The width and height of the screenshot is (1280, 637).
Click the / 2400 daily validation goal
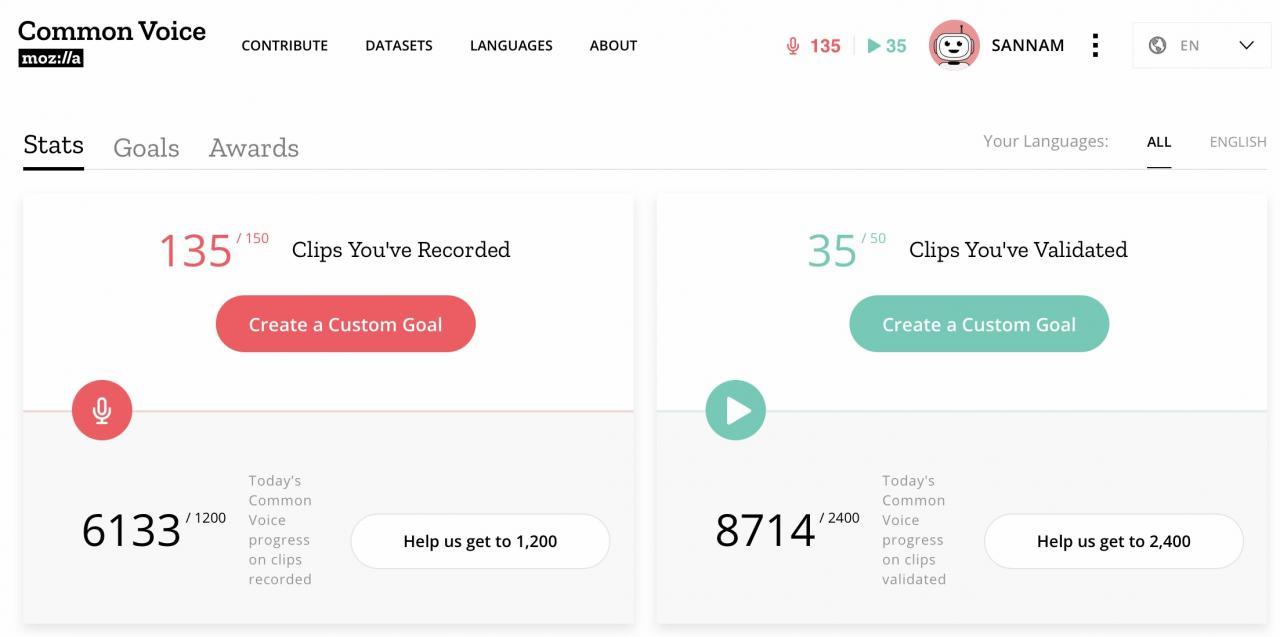pyautogui.click(x=840, y=518)
